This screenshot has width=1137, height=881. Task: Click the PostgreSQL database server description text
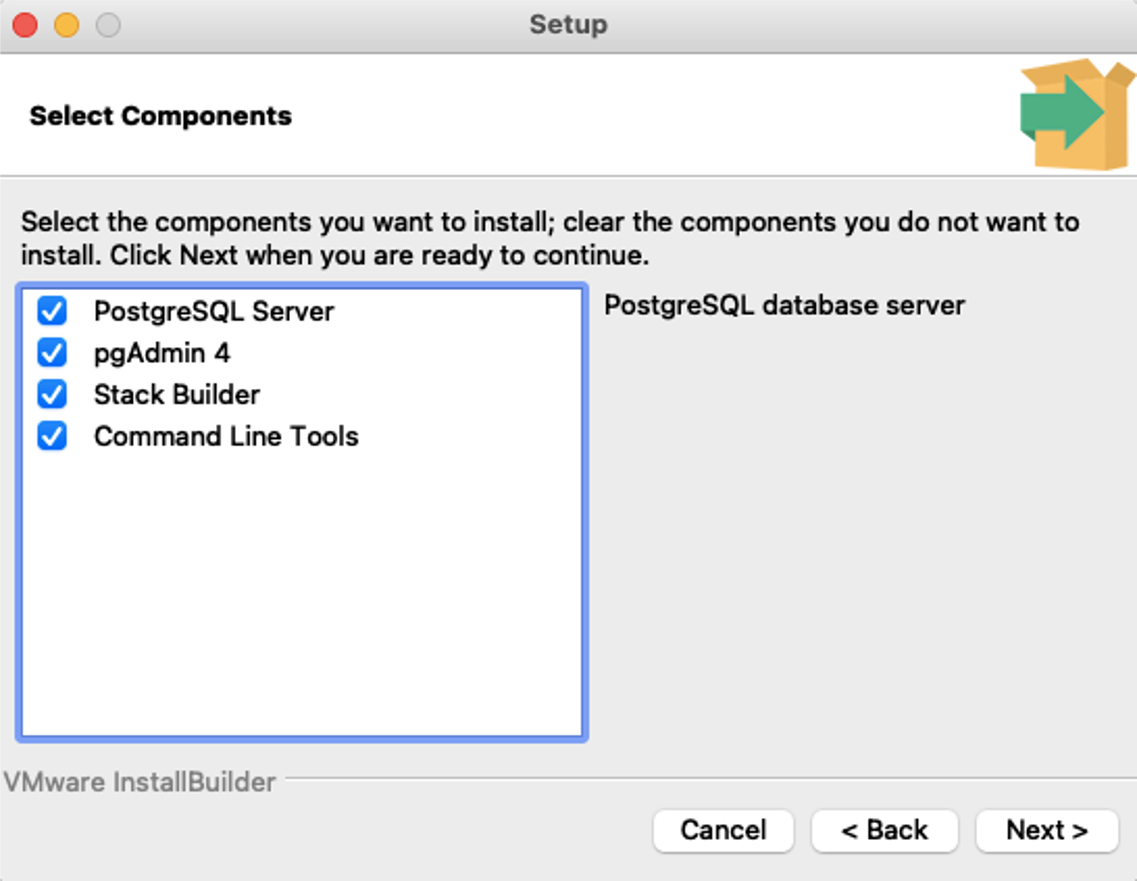[x=784, y=305]
